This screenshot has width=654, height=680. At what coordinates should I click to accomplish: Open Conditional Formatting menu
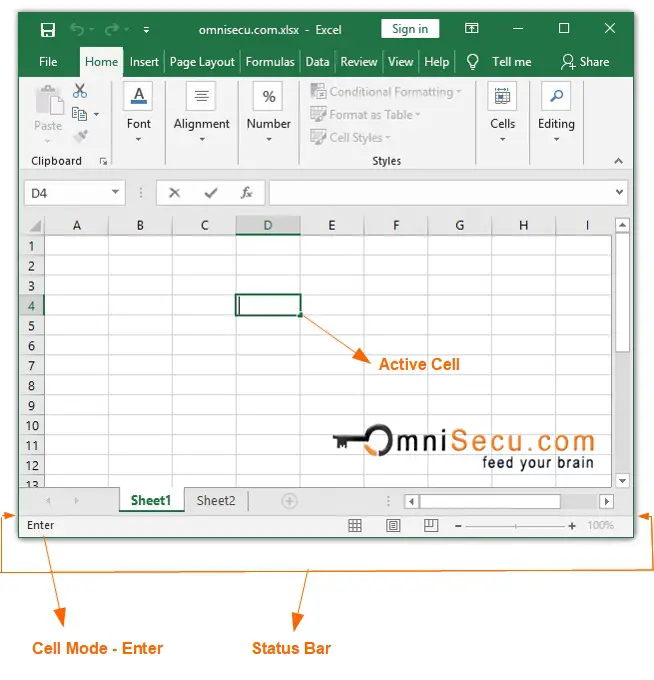click(x=386, y=92)
